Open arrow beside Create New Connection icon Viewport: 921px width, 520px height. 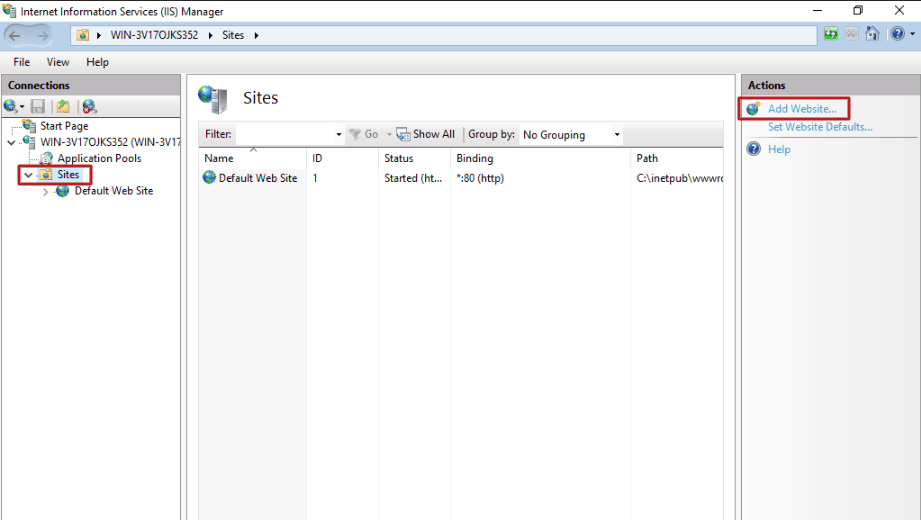coord(22,107)
